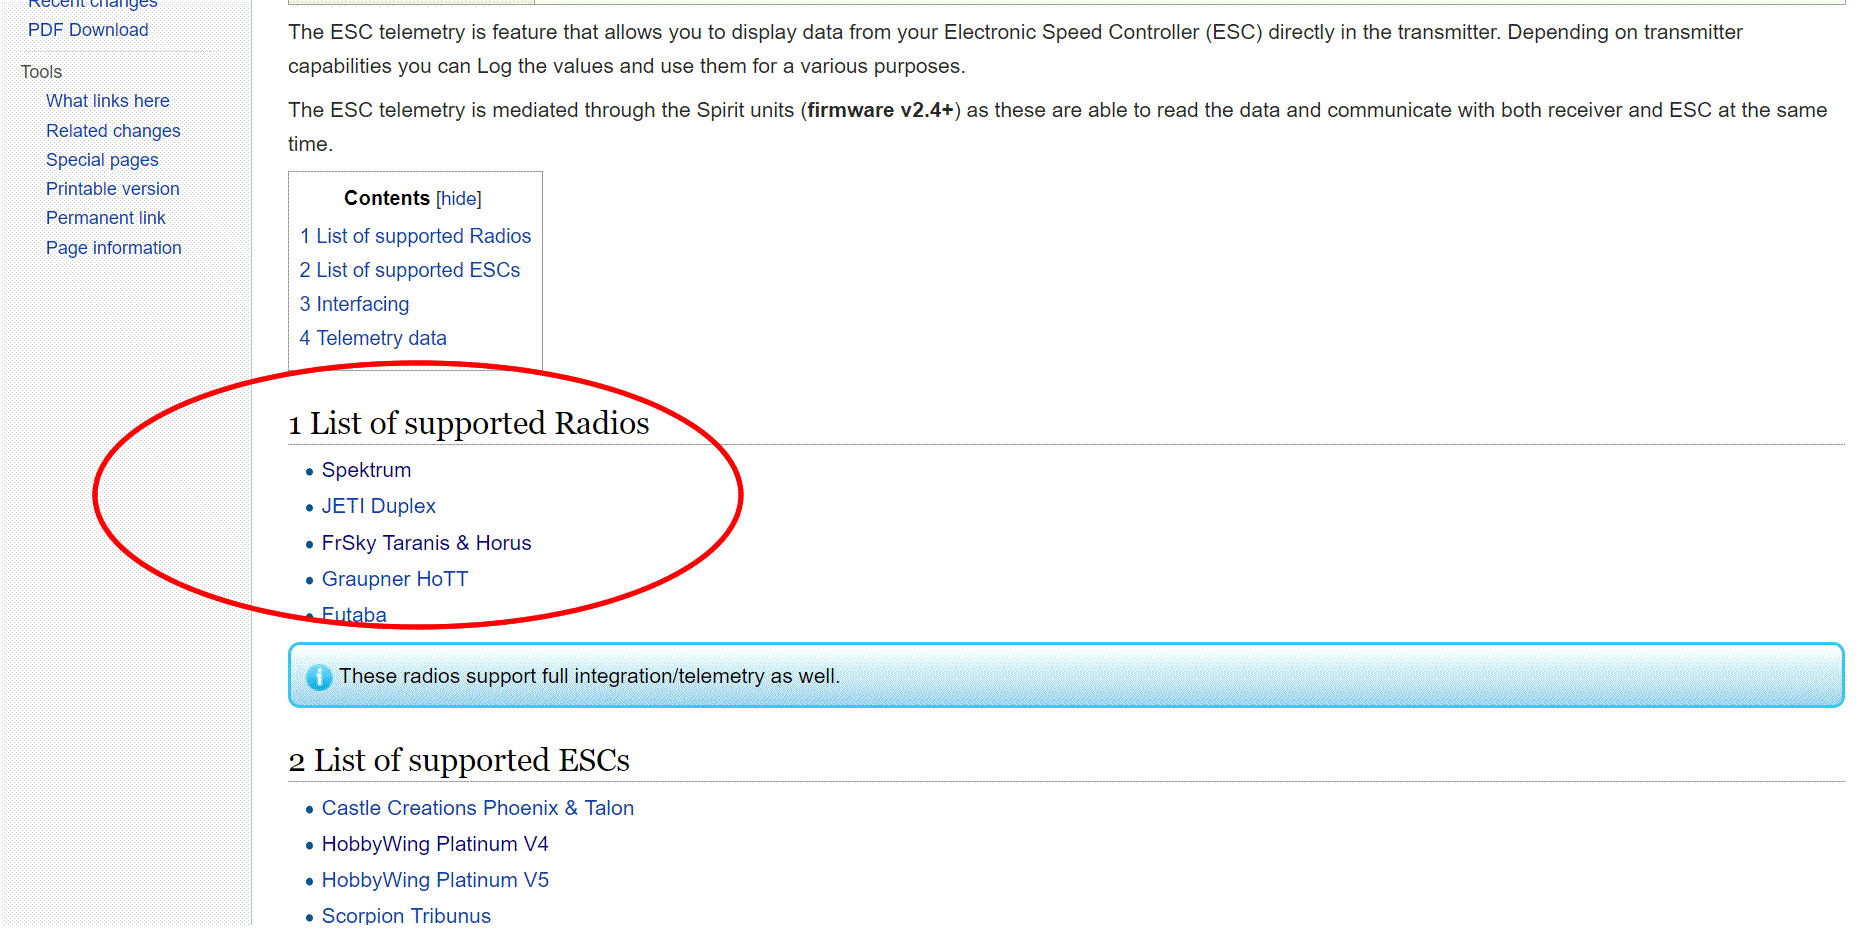Go to Special pages
Viewport: 1872px width, 928px height.
pos(102,160)
